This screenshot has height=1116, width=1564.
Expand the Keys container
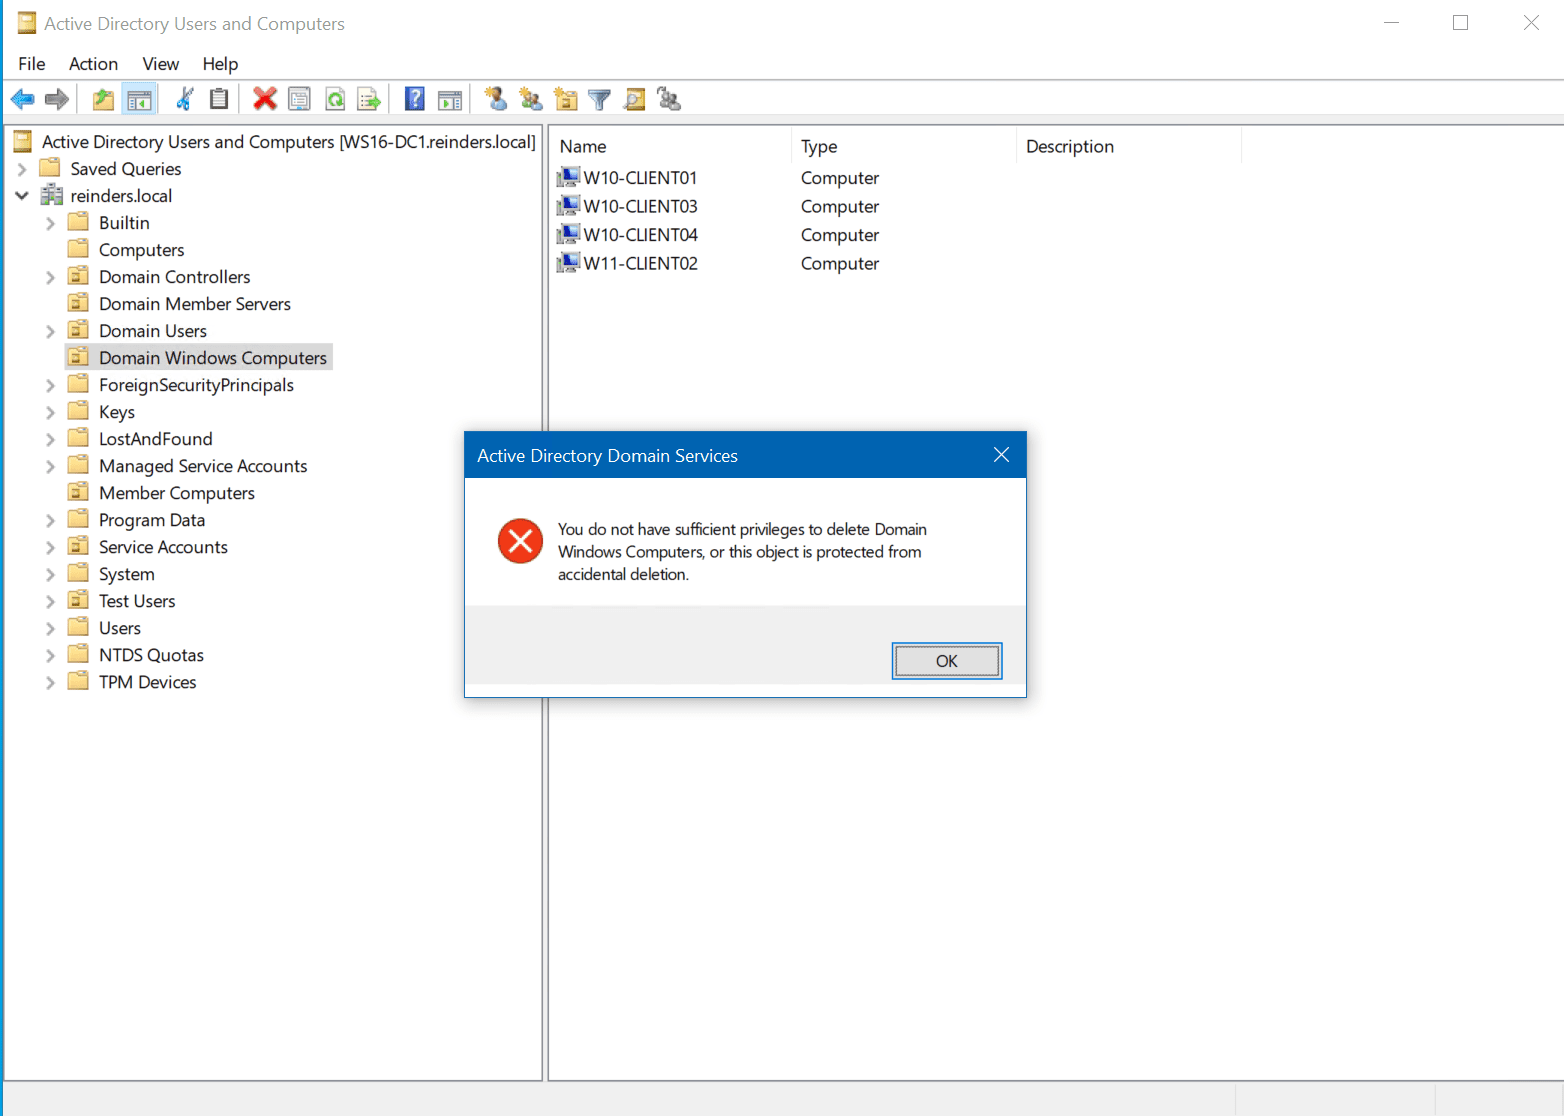(50, 412)
